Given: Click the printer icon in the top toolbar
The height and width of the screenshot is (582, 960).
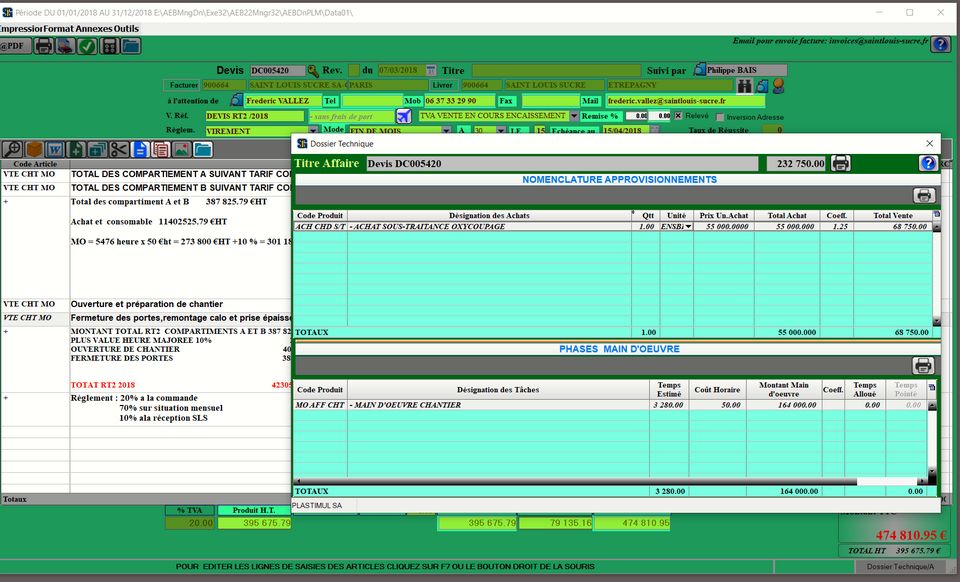Looking at the screenshot, I should tap(43, 46).
